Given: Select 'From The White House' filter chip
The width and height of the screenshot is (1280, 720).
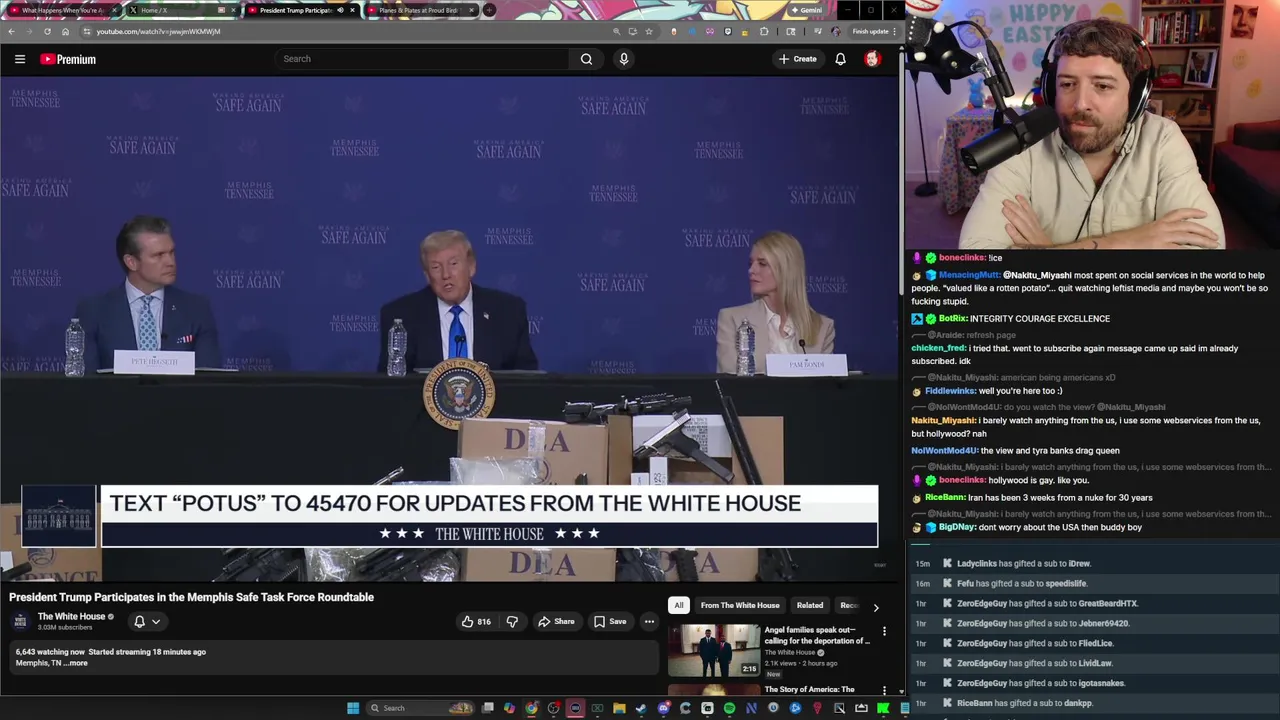Looking at the screenshot, I should tap(740, 605).
